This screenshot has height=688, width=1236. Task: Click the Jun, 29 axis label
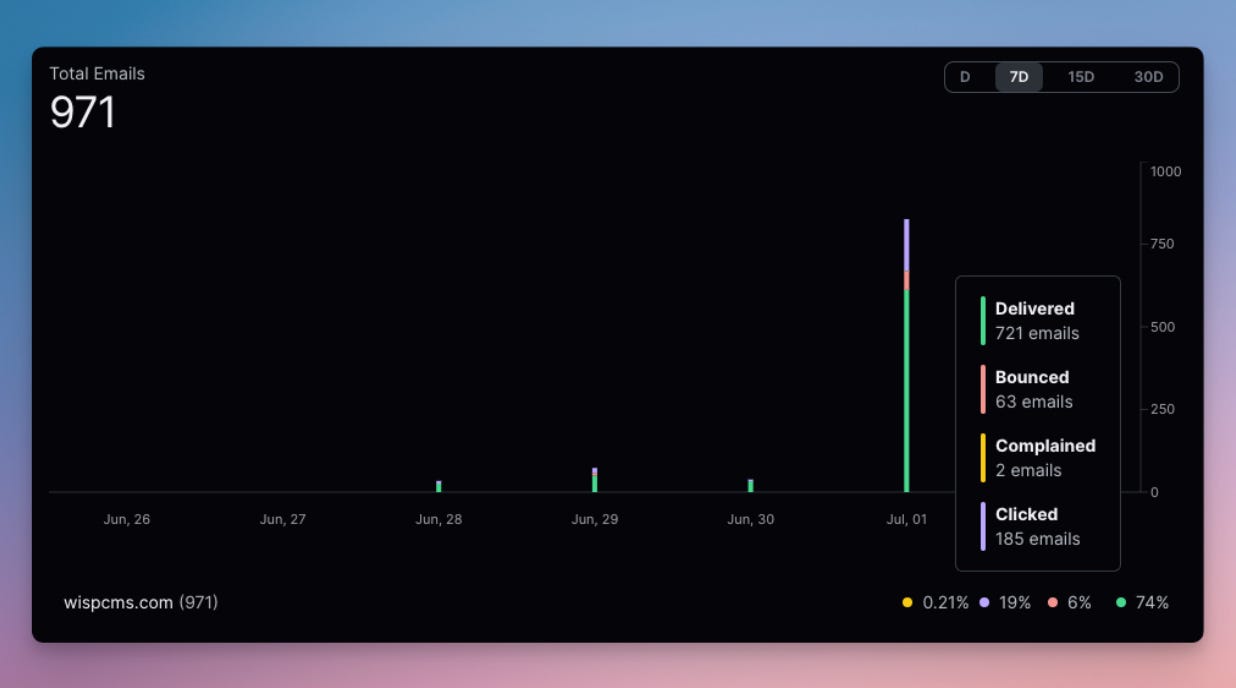[x=595, y=519]
